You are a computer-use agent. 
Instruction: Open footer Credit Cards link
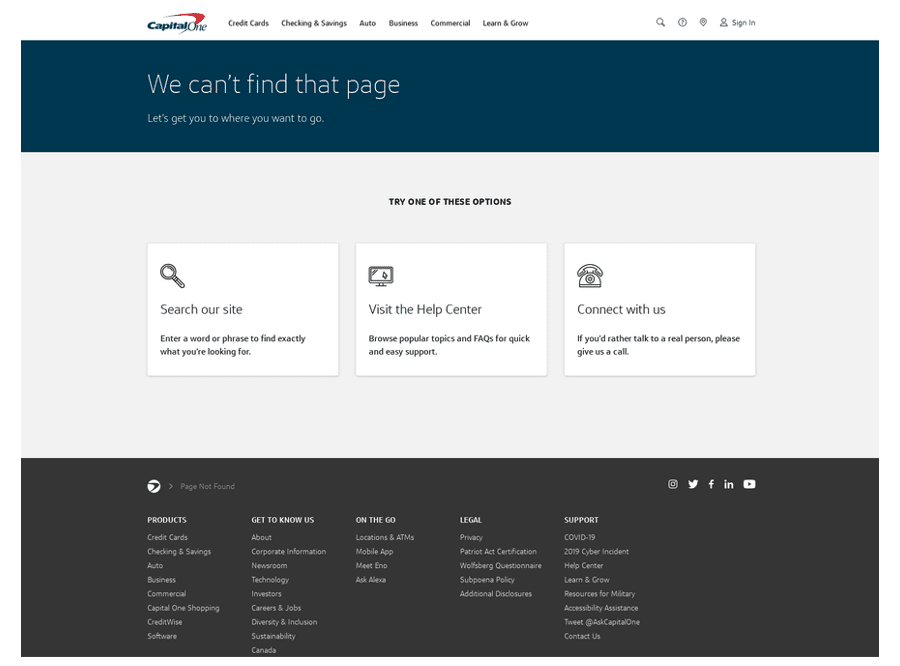click(168, 537)
